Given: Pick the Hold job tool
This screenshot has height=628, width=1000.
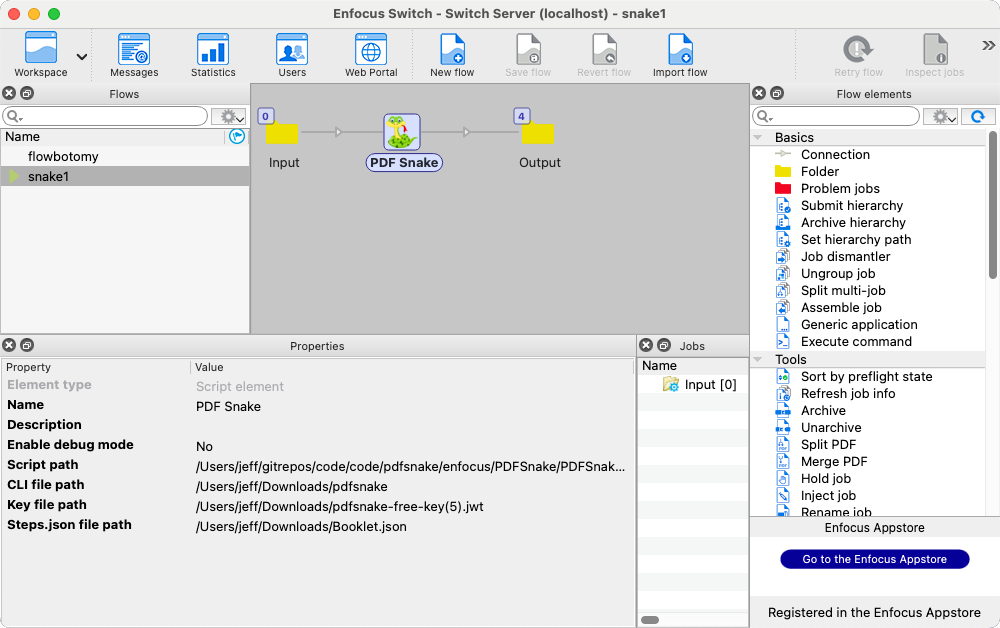Looking at the screenshot, I should [825, 478].
